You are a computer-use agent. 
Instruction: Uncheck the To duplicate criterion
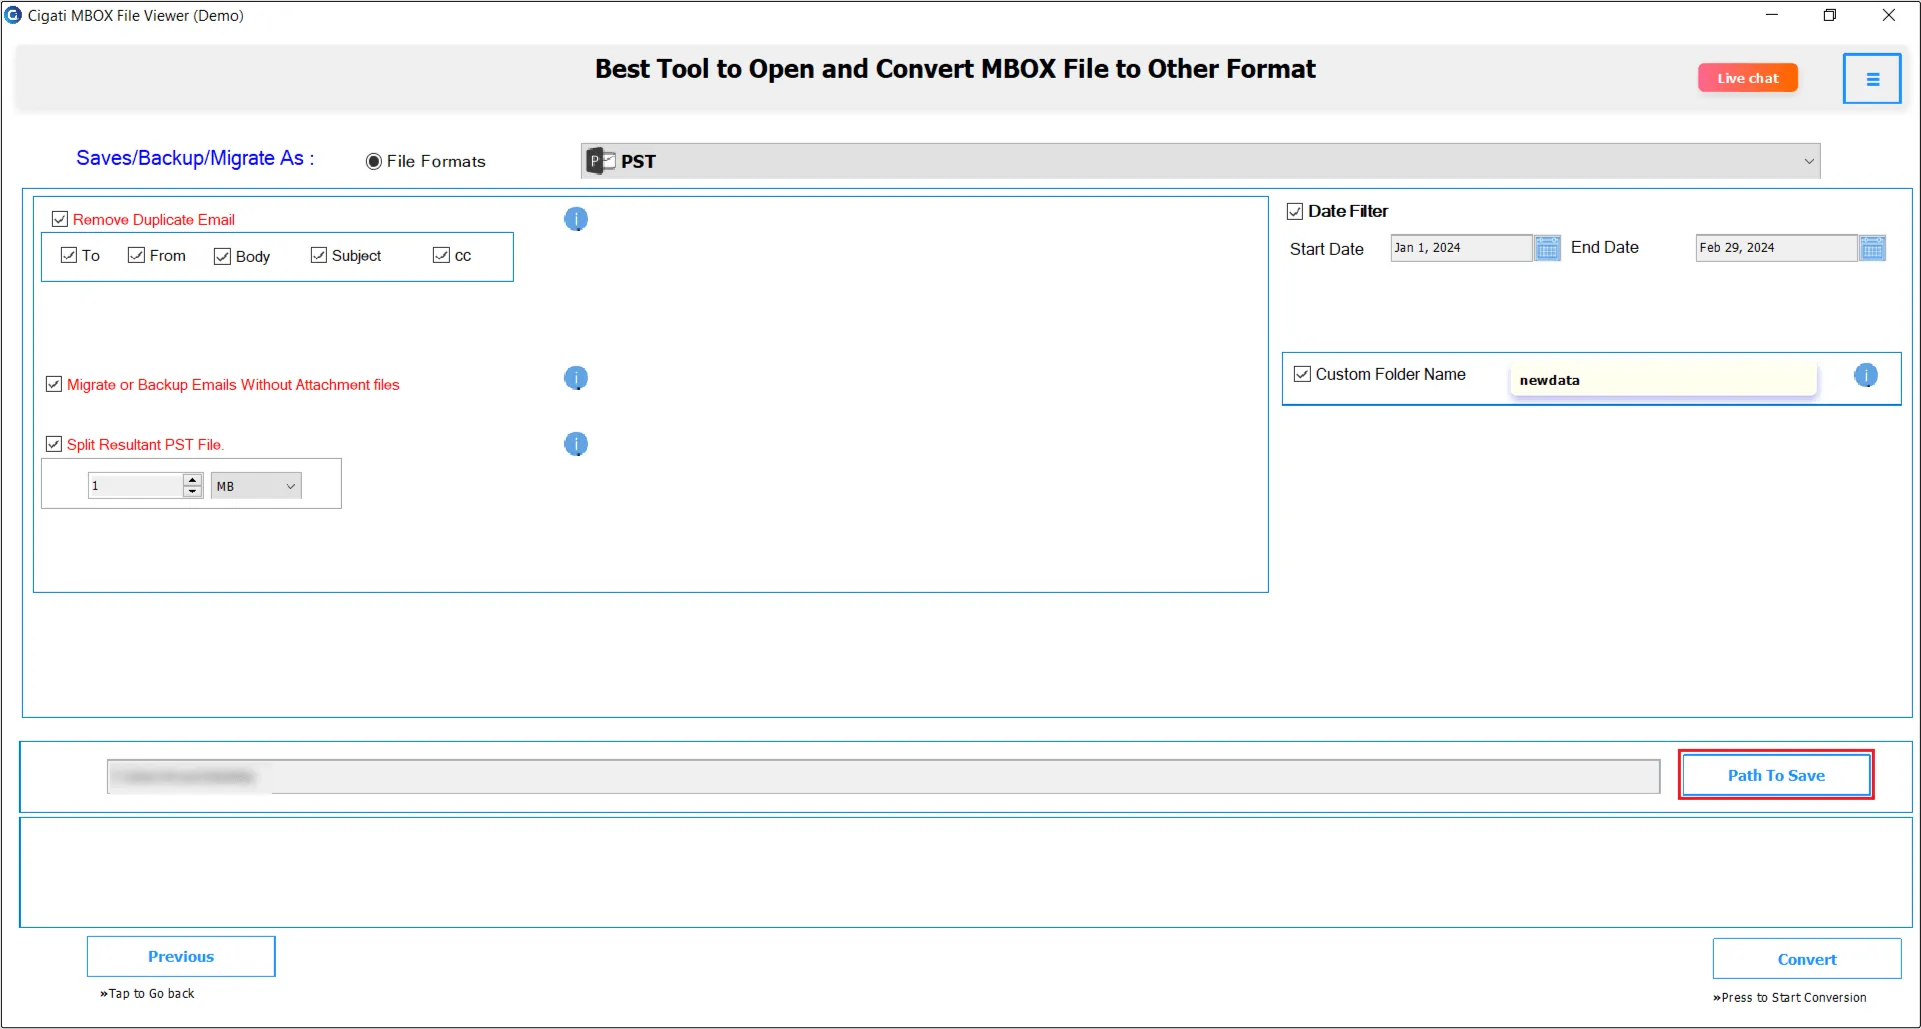coord(69,255)
